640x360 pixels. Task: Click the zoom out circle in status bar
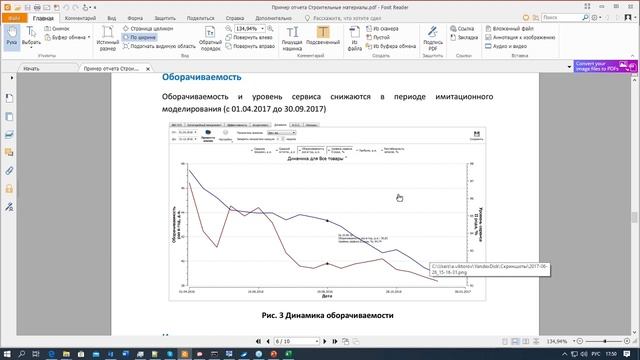tap(580, 341)
